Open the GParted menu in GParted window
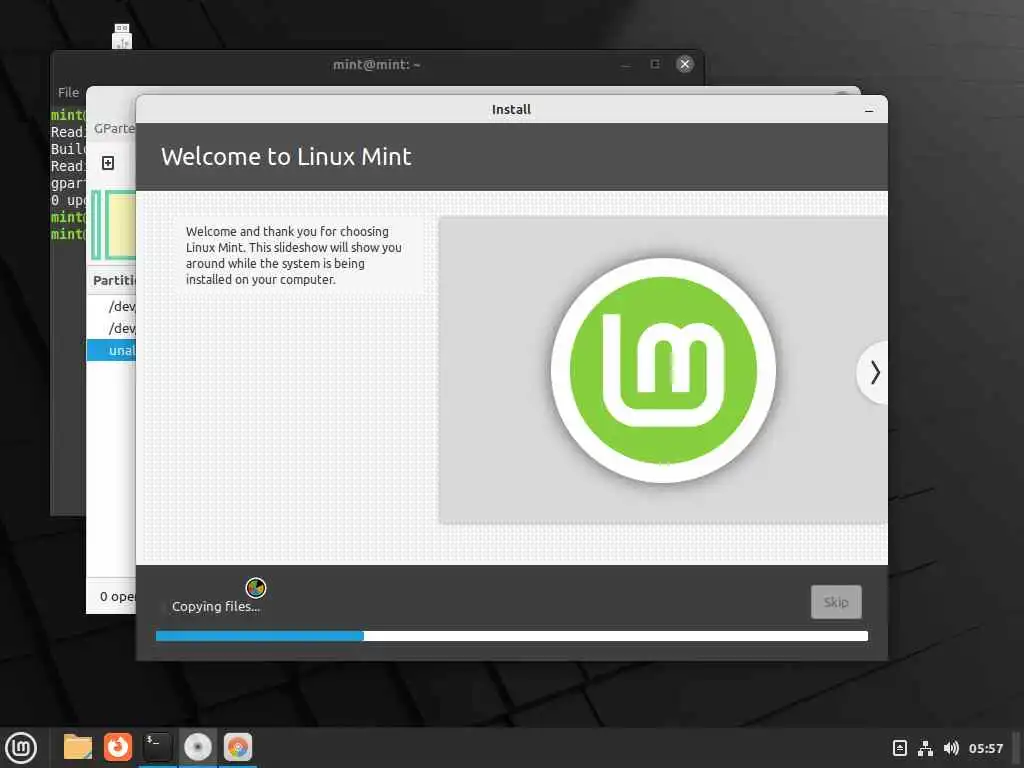Image resolution: width=1024 pixels, height=768 pixels. click(114, 129)
